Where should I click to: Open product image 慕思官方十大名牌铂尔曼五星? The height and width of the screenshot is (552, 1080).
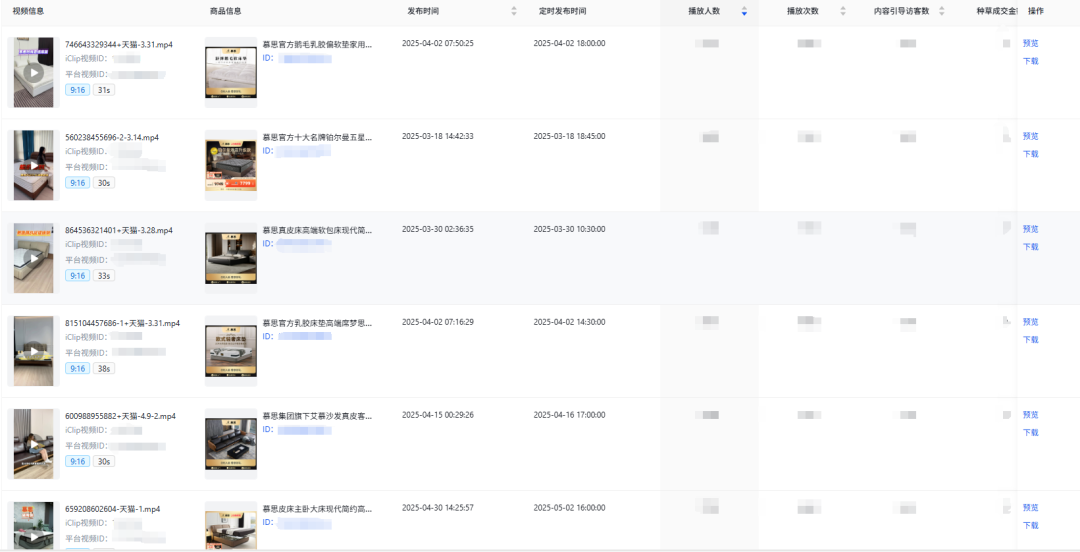tap(231, 165)
